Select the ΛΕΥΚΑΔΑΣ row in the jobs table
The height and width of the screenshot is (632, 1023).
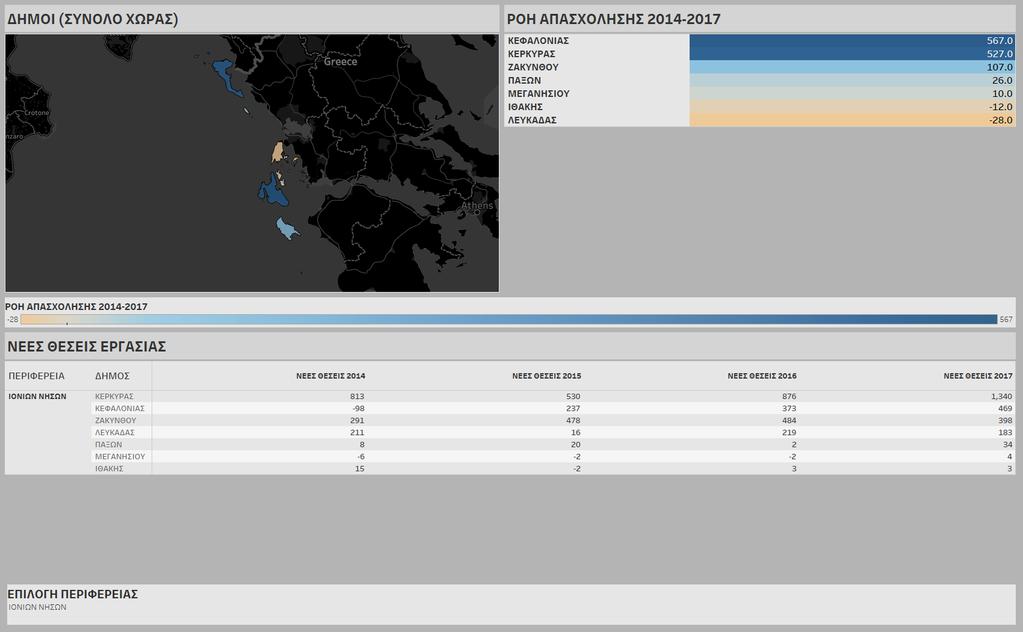tap(553, 432)
